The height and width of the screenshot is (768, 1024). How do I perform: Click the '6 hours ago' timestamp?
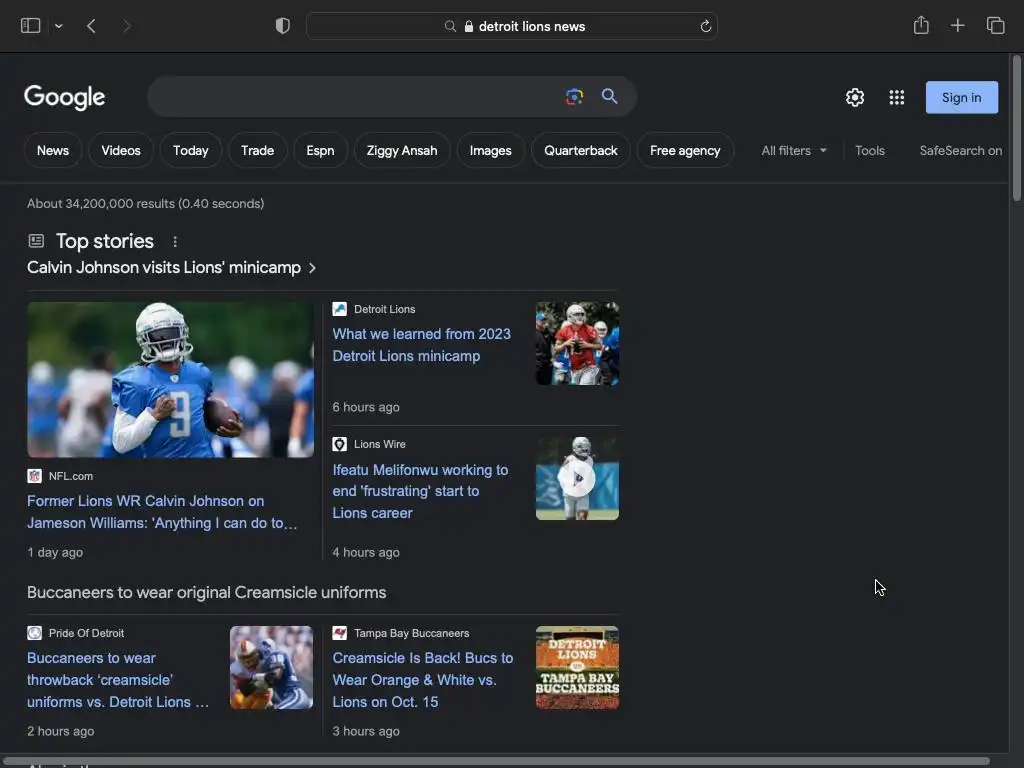366,407
